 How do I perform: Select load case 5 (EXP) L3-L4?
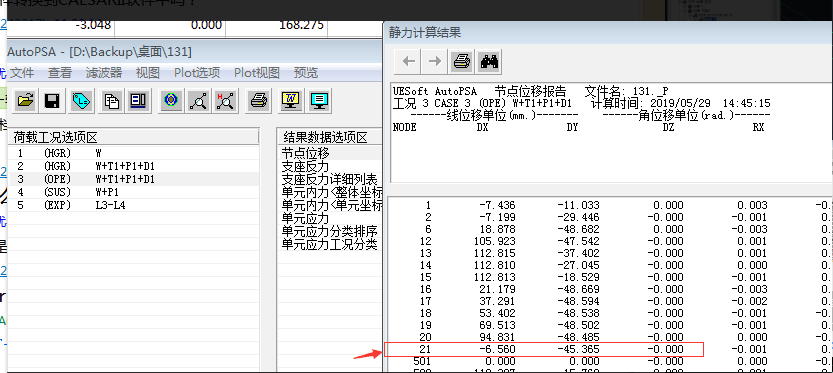[x=134, y=205]
